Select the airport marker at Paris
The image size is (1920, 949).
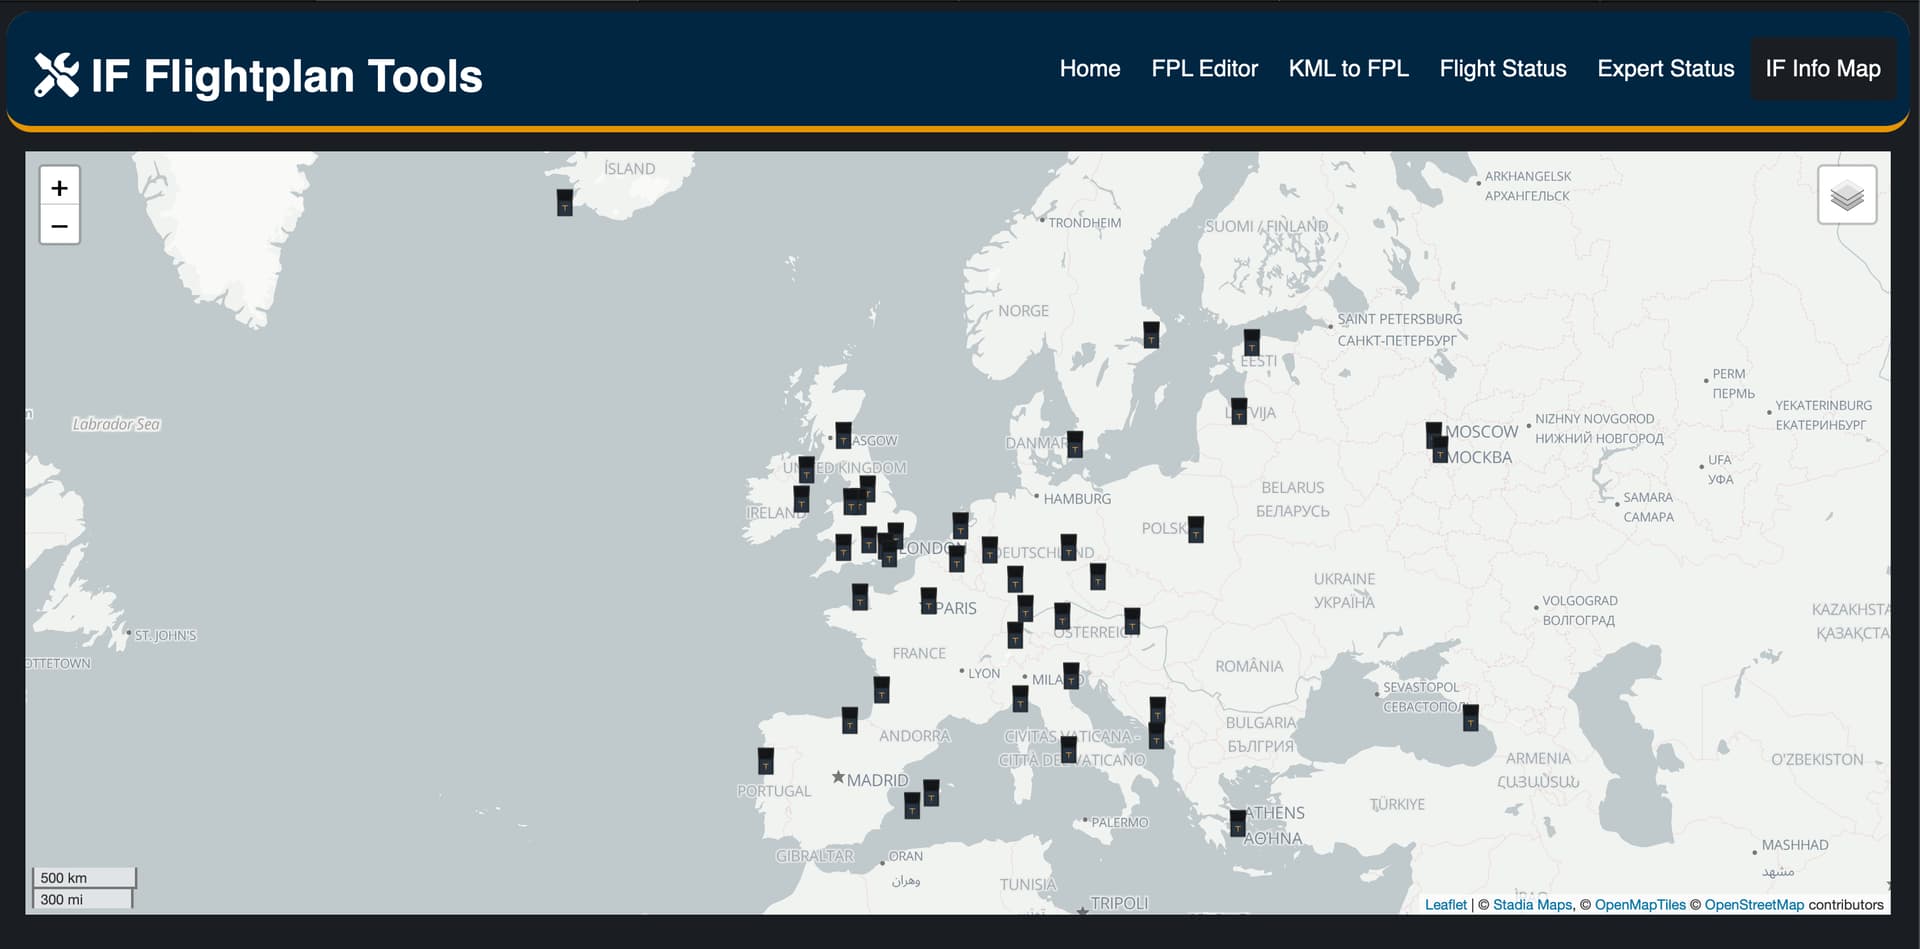928,601
